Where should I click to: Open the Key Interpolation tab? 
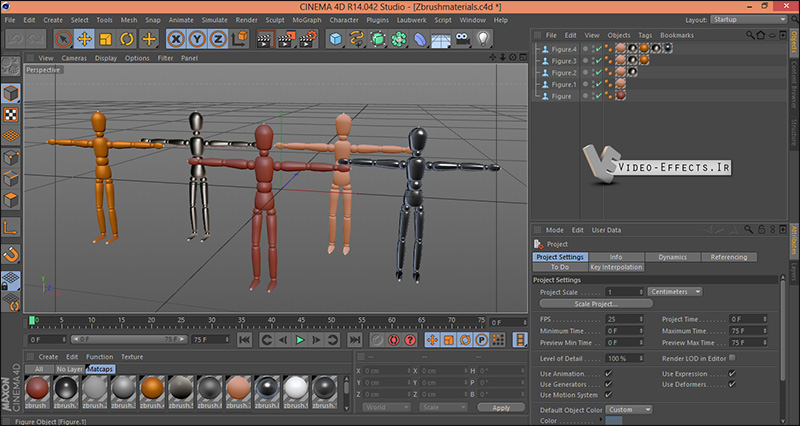coord(616,267)
